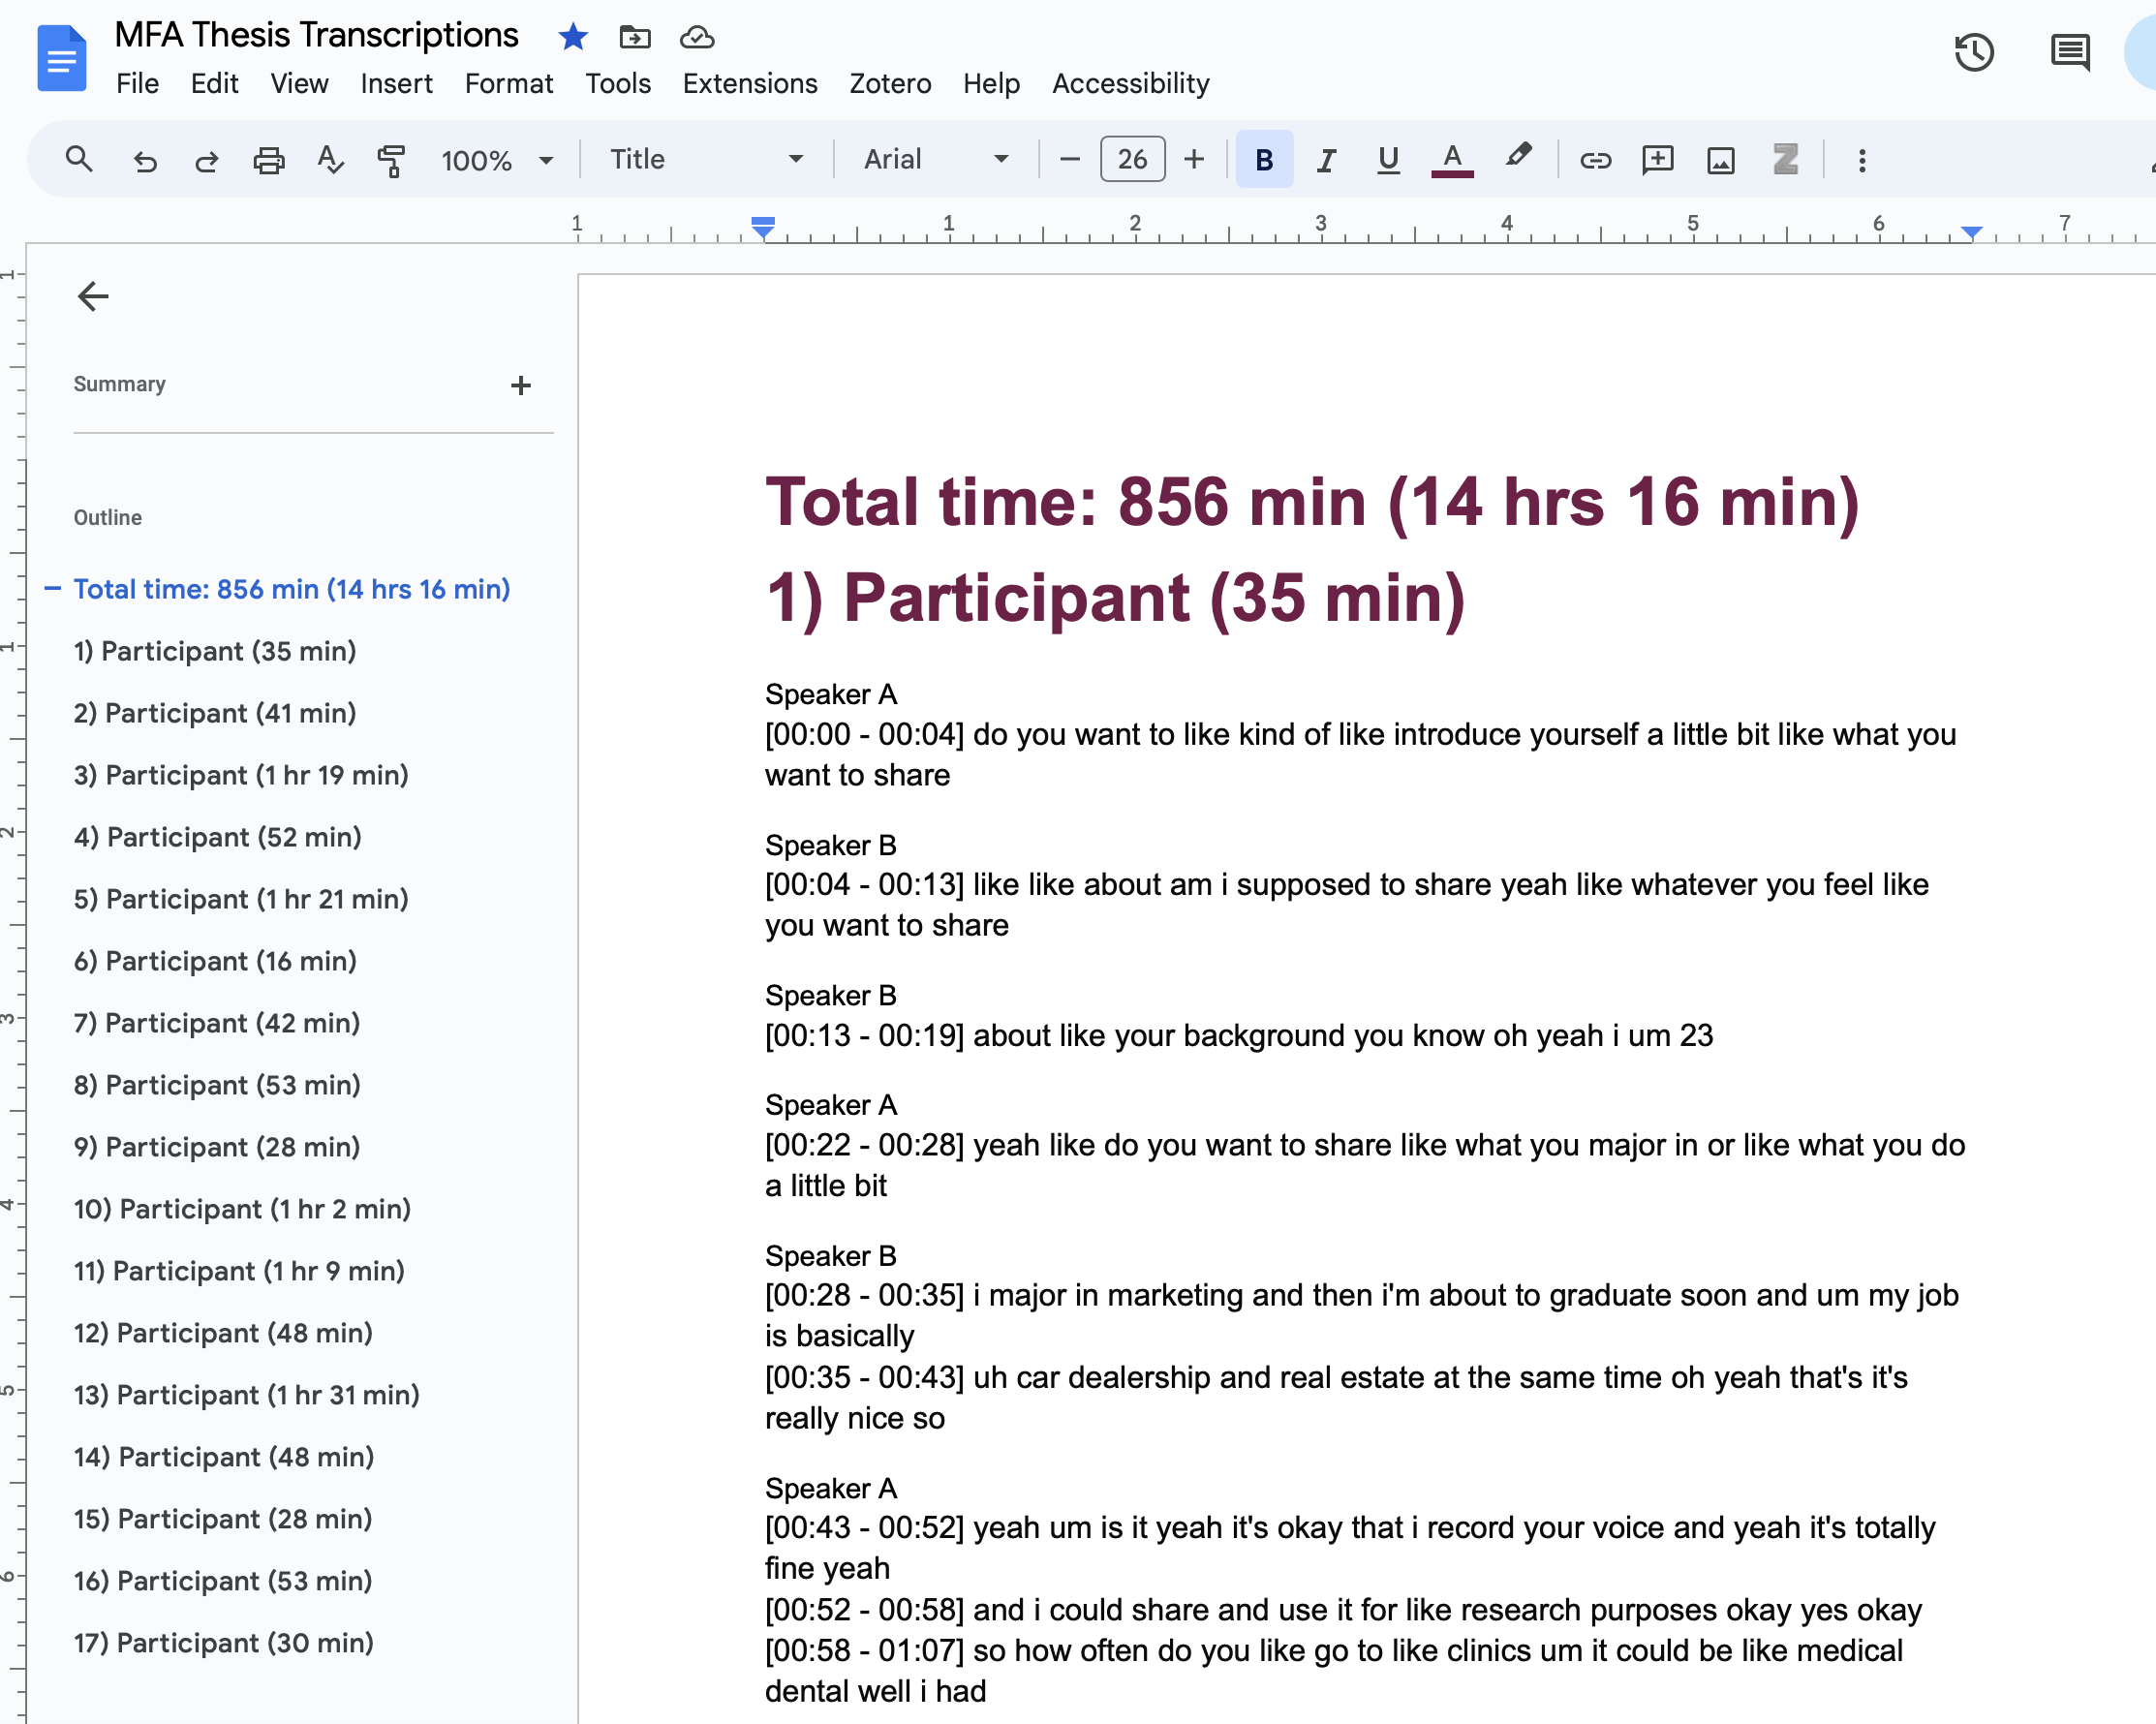Open the Extensions menu

click(750, 83)
